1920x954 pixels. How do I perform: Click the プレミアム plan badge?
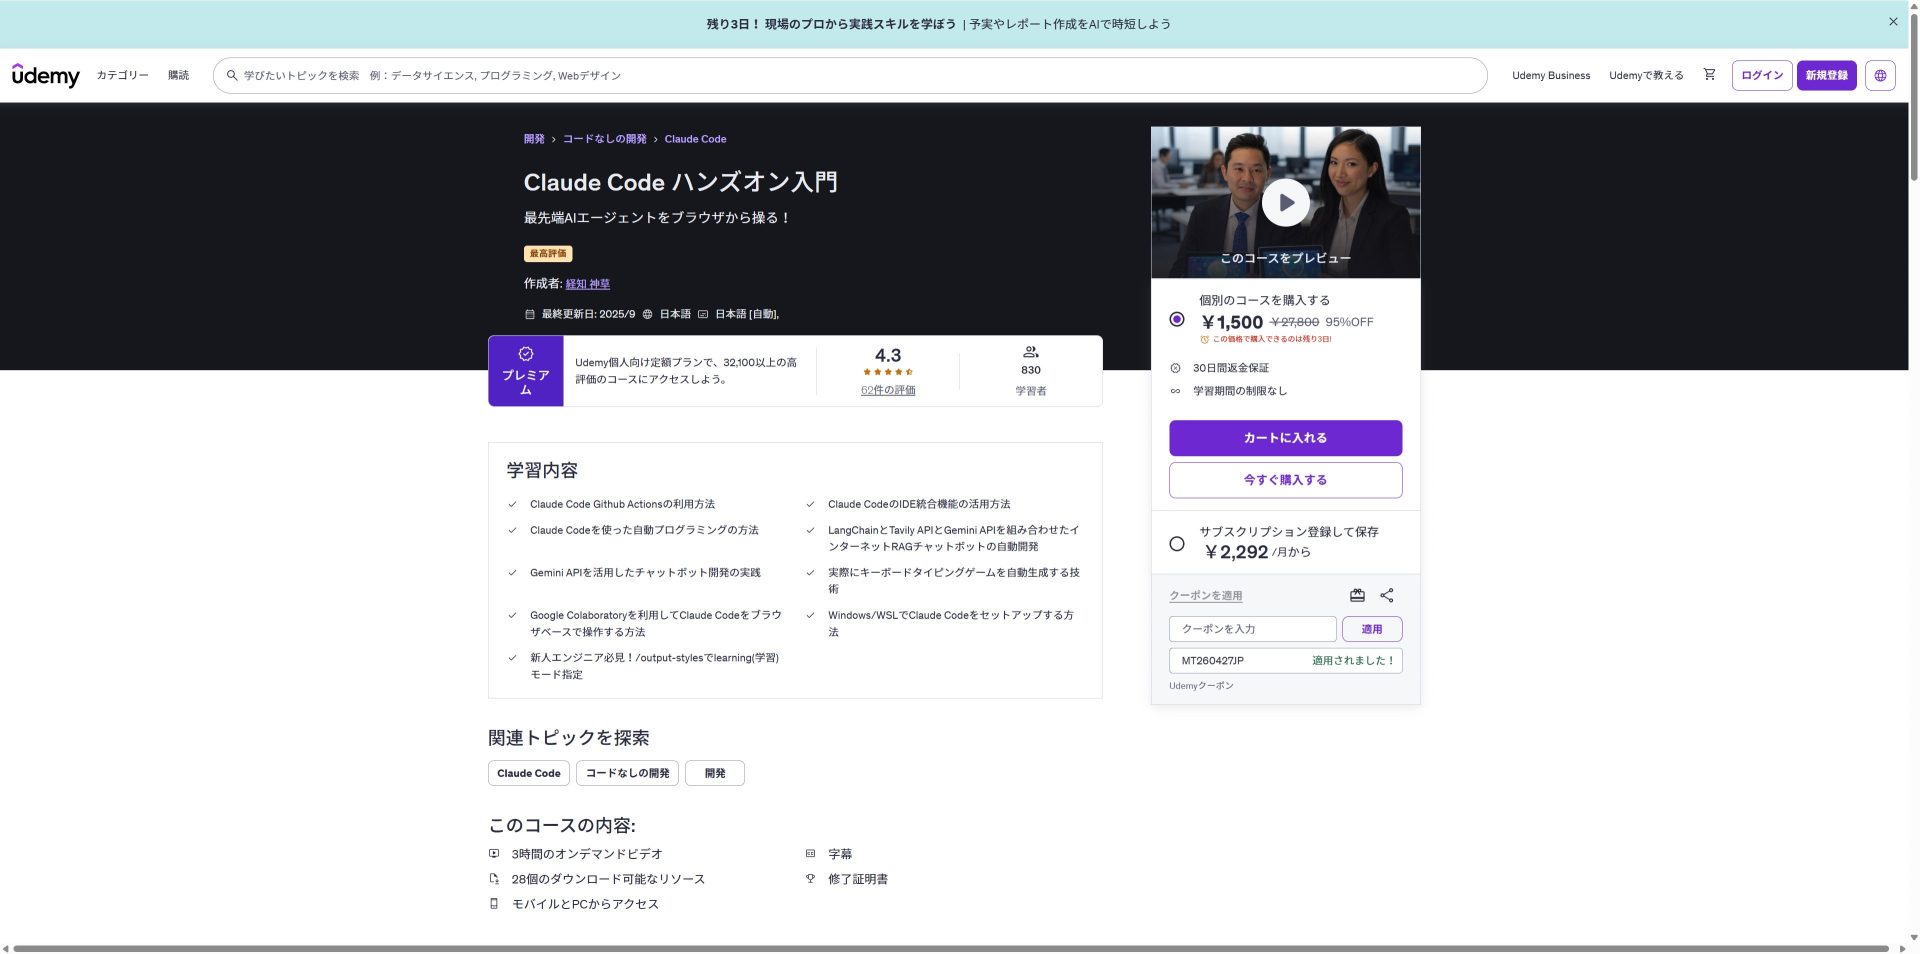point(526,371)
